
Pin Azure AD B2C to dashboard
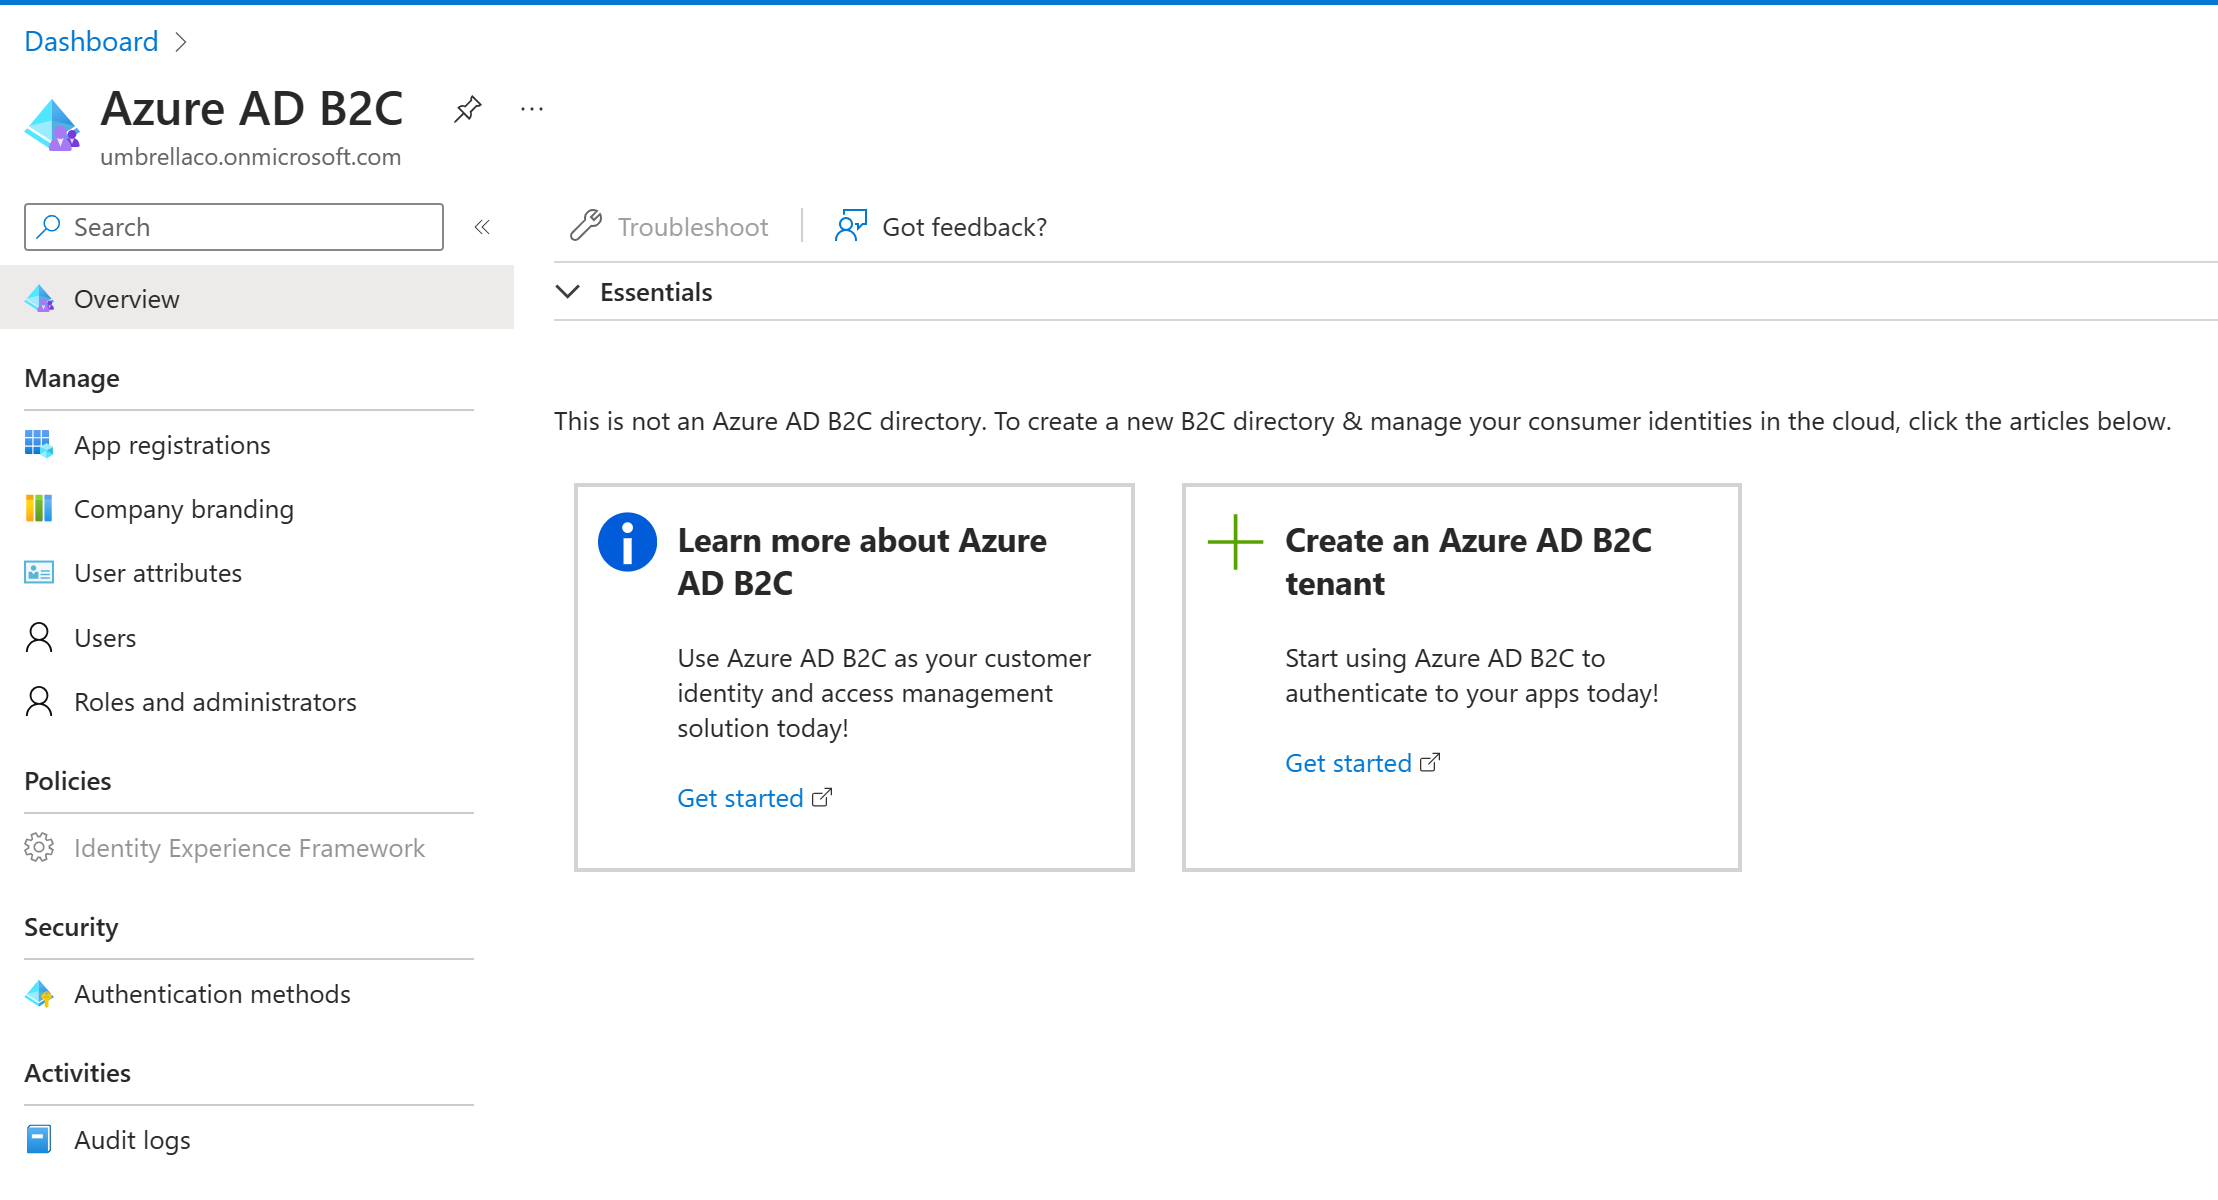click(x=467, y=109)
